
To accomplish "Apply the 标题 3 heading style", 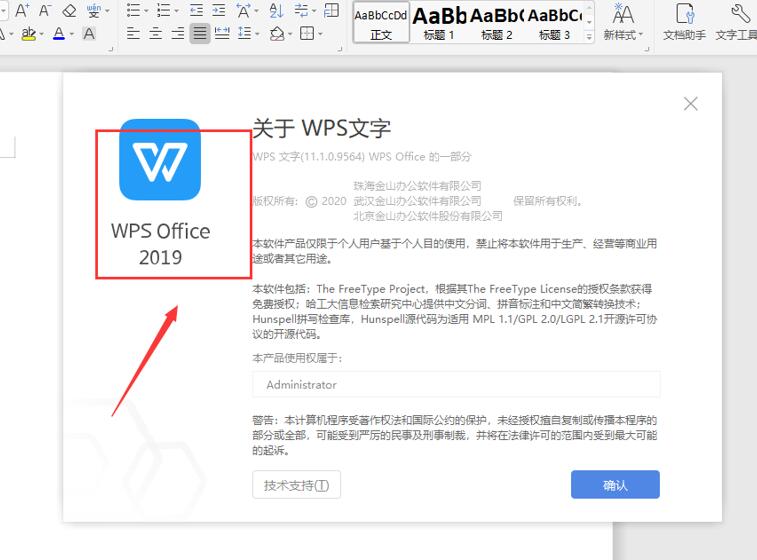I will pos(554,22).
